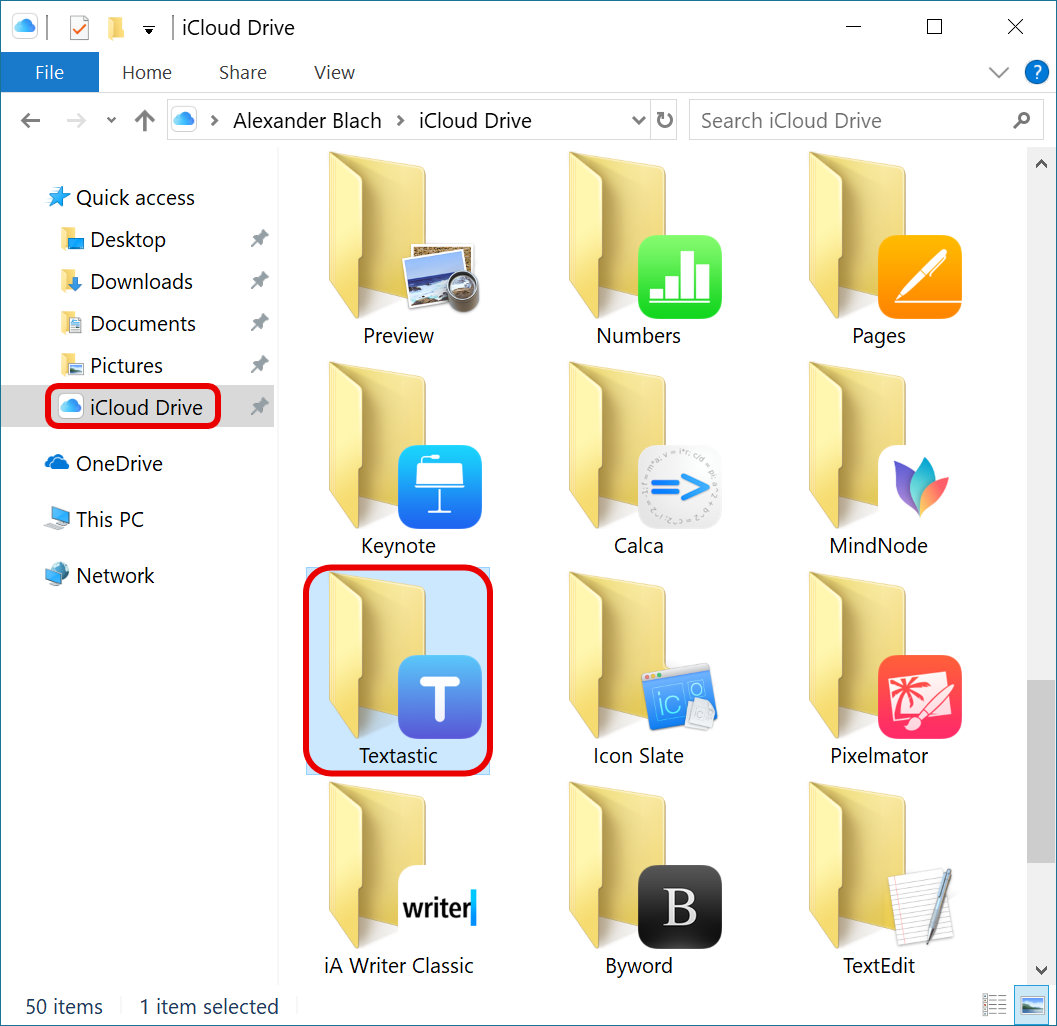This screenshot has width=1057, height=1026.
Task: Switch to the Home ribbon tab
Action: pyautogui.click(x=147, y=72)
